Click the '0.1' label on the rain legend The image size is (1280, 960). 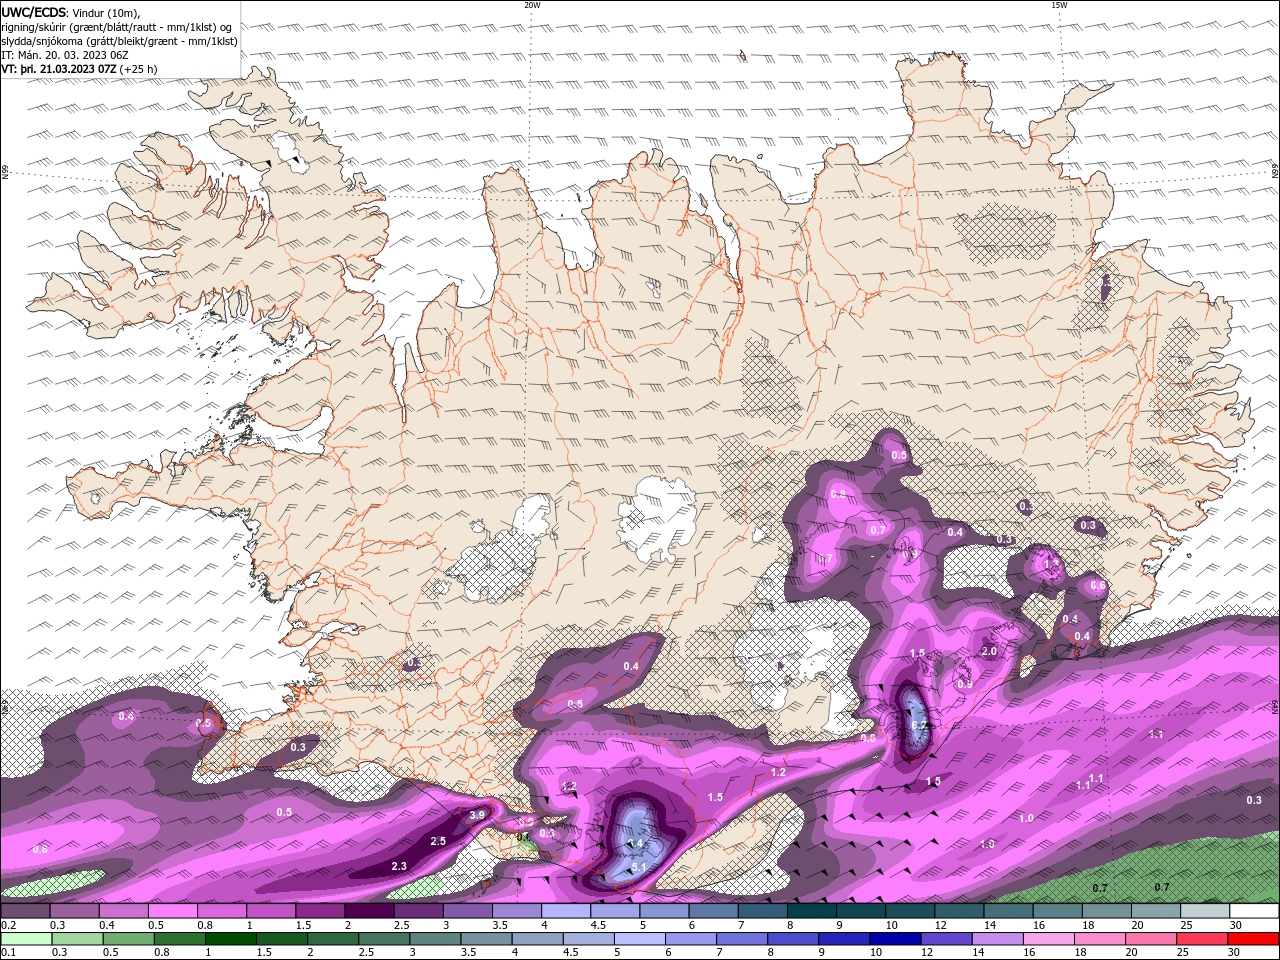(9, 952)
